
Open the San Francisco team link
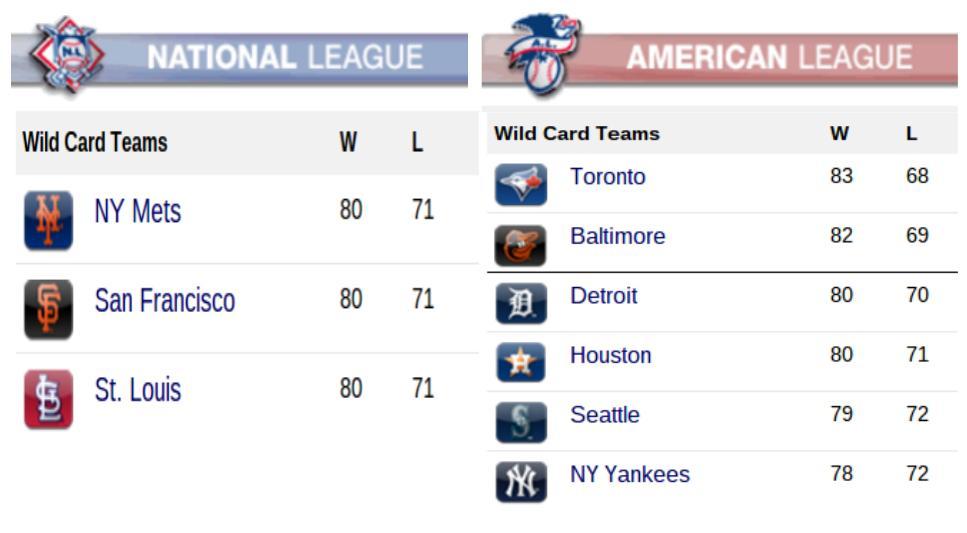click(165, 300)
